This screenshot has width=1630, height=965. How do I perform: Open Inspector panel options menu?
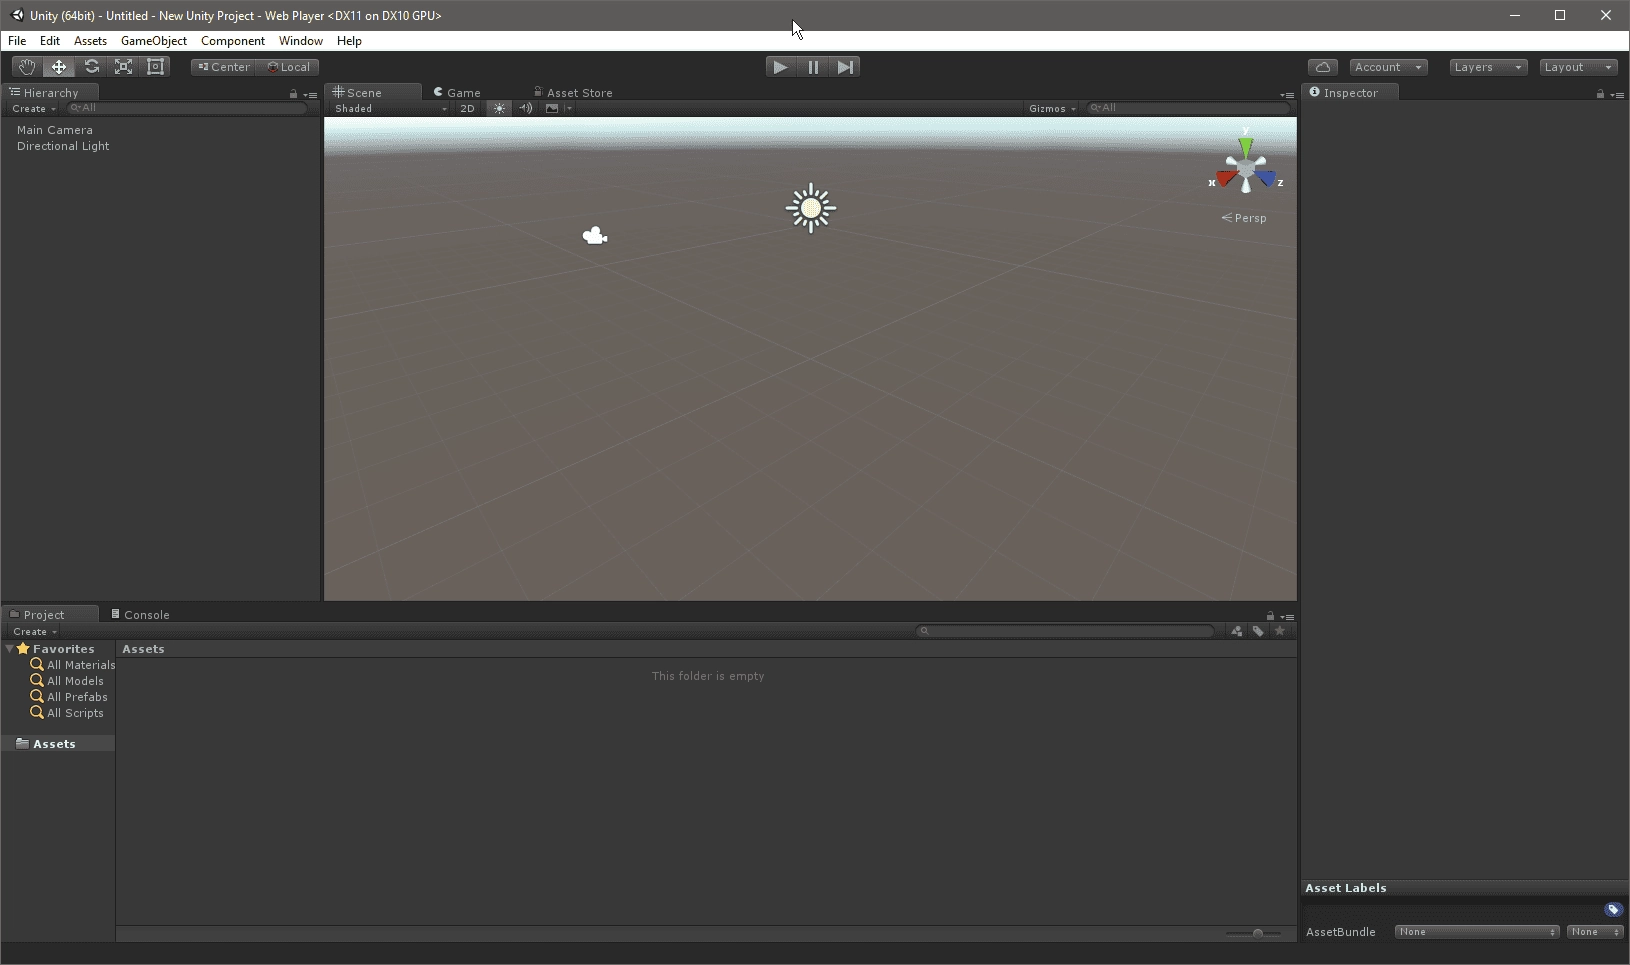(x=1618, y=95)
